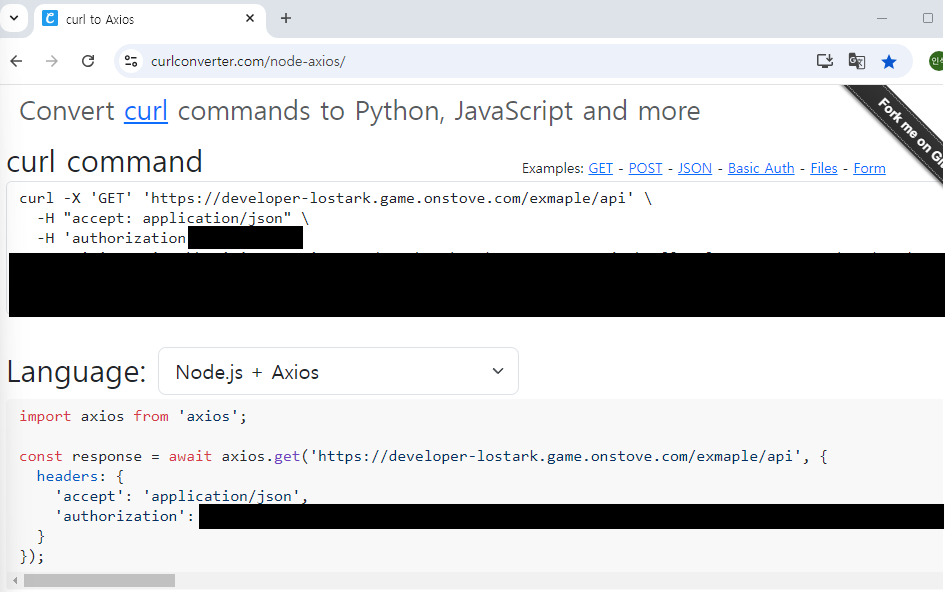Load the Files example
945x592 pixels.
[824, 168]
